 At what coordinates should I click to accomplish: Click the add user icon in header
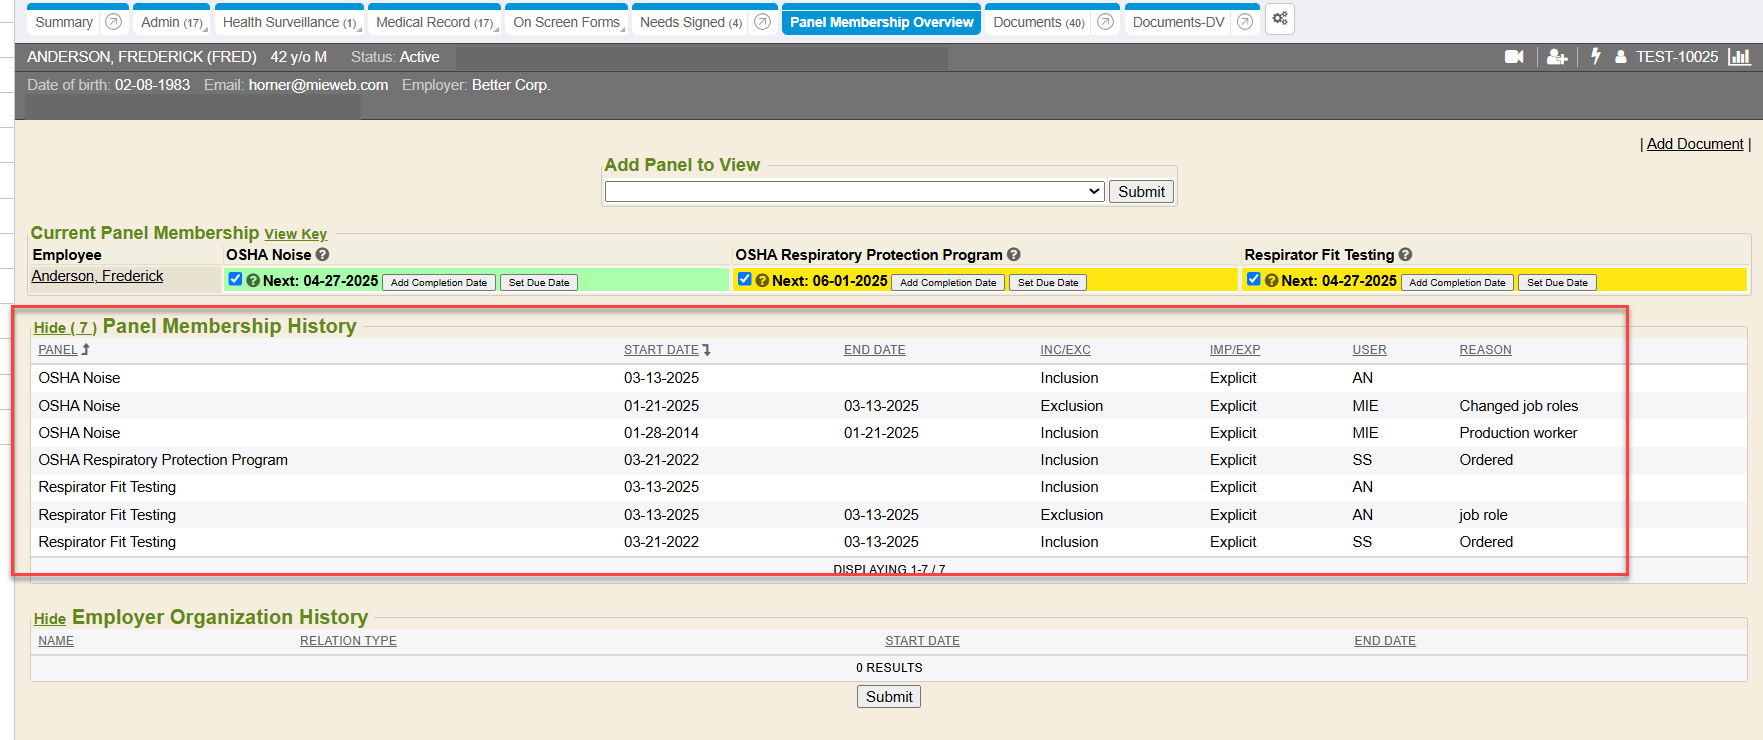tap(1556, 57)
